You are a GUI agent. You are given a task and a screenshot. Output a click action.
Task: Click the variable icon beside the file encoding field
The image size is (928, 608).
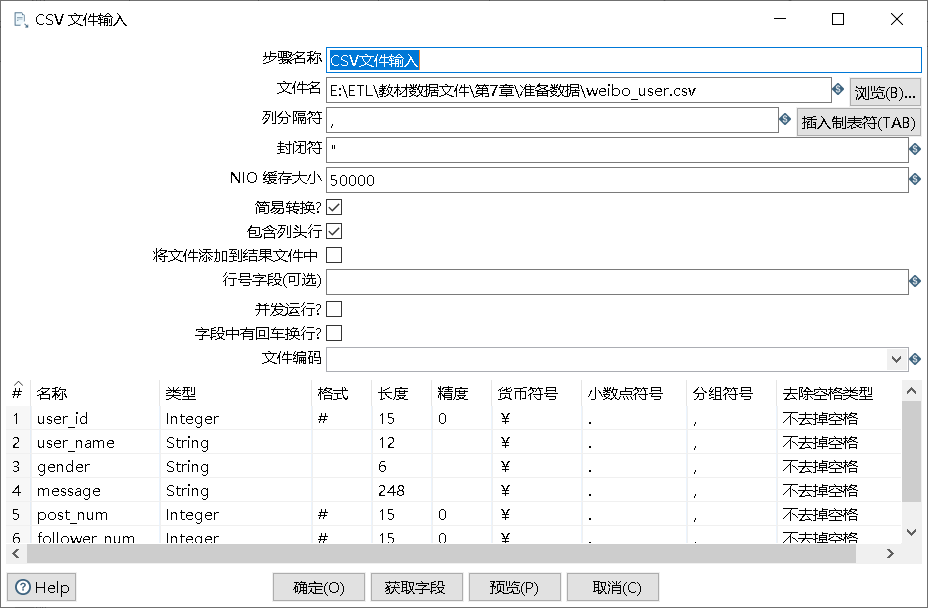click(x=915, y=359)
